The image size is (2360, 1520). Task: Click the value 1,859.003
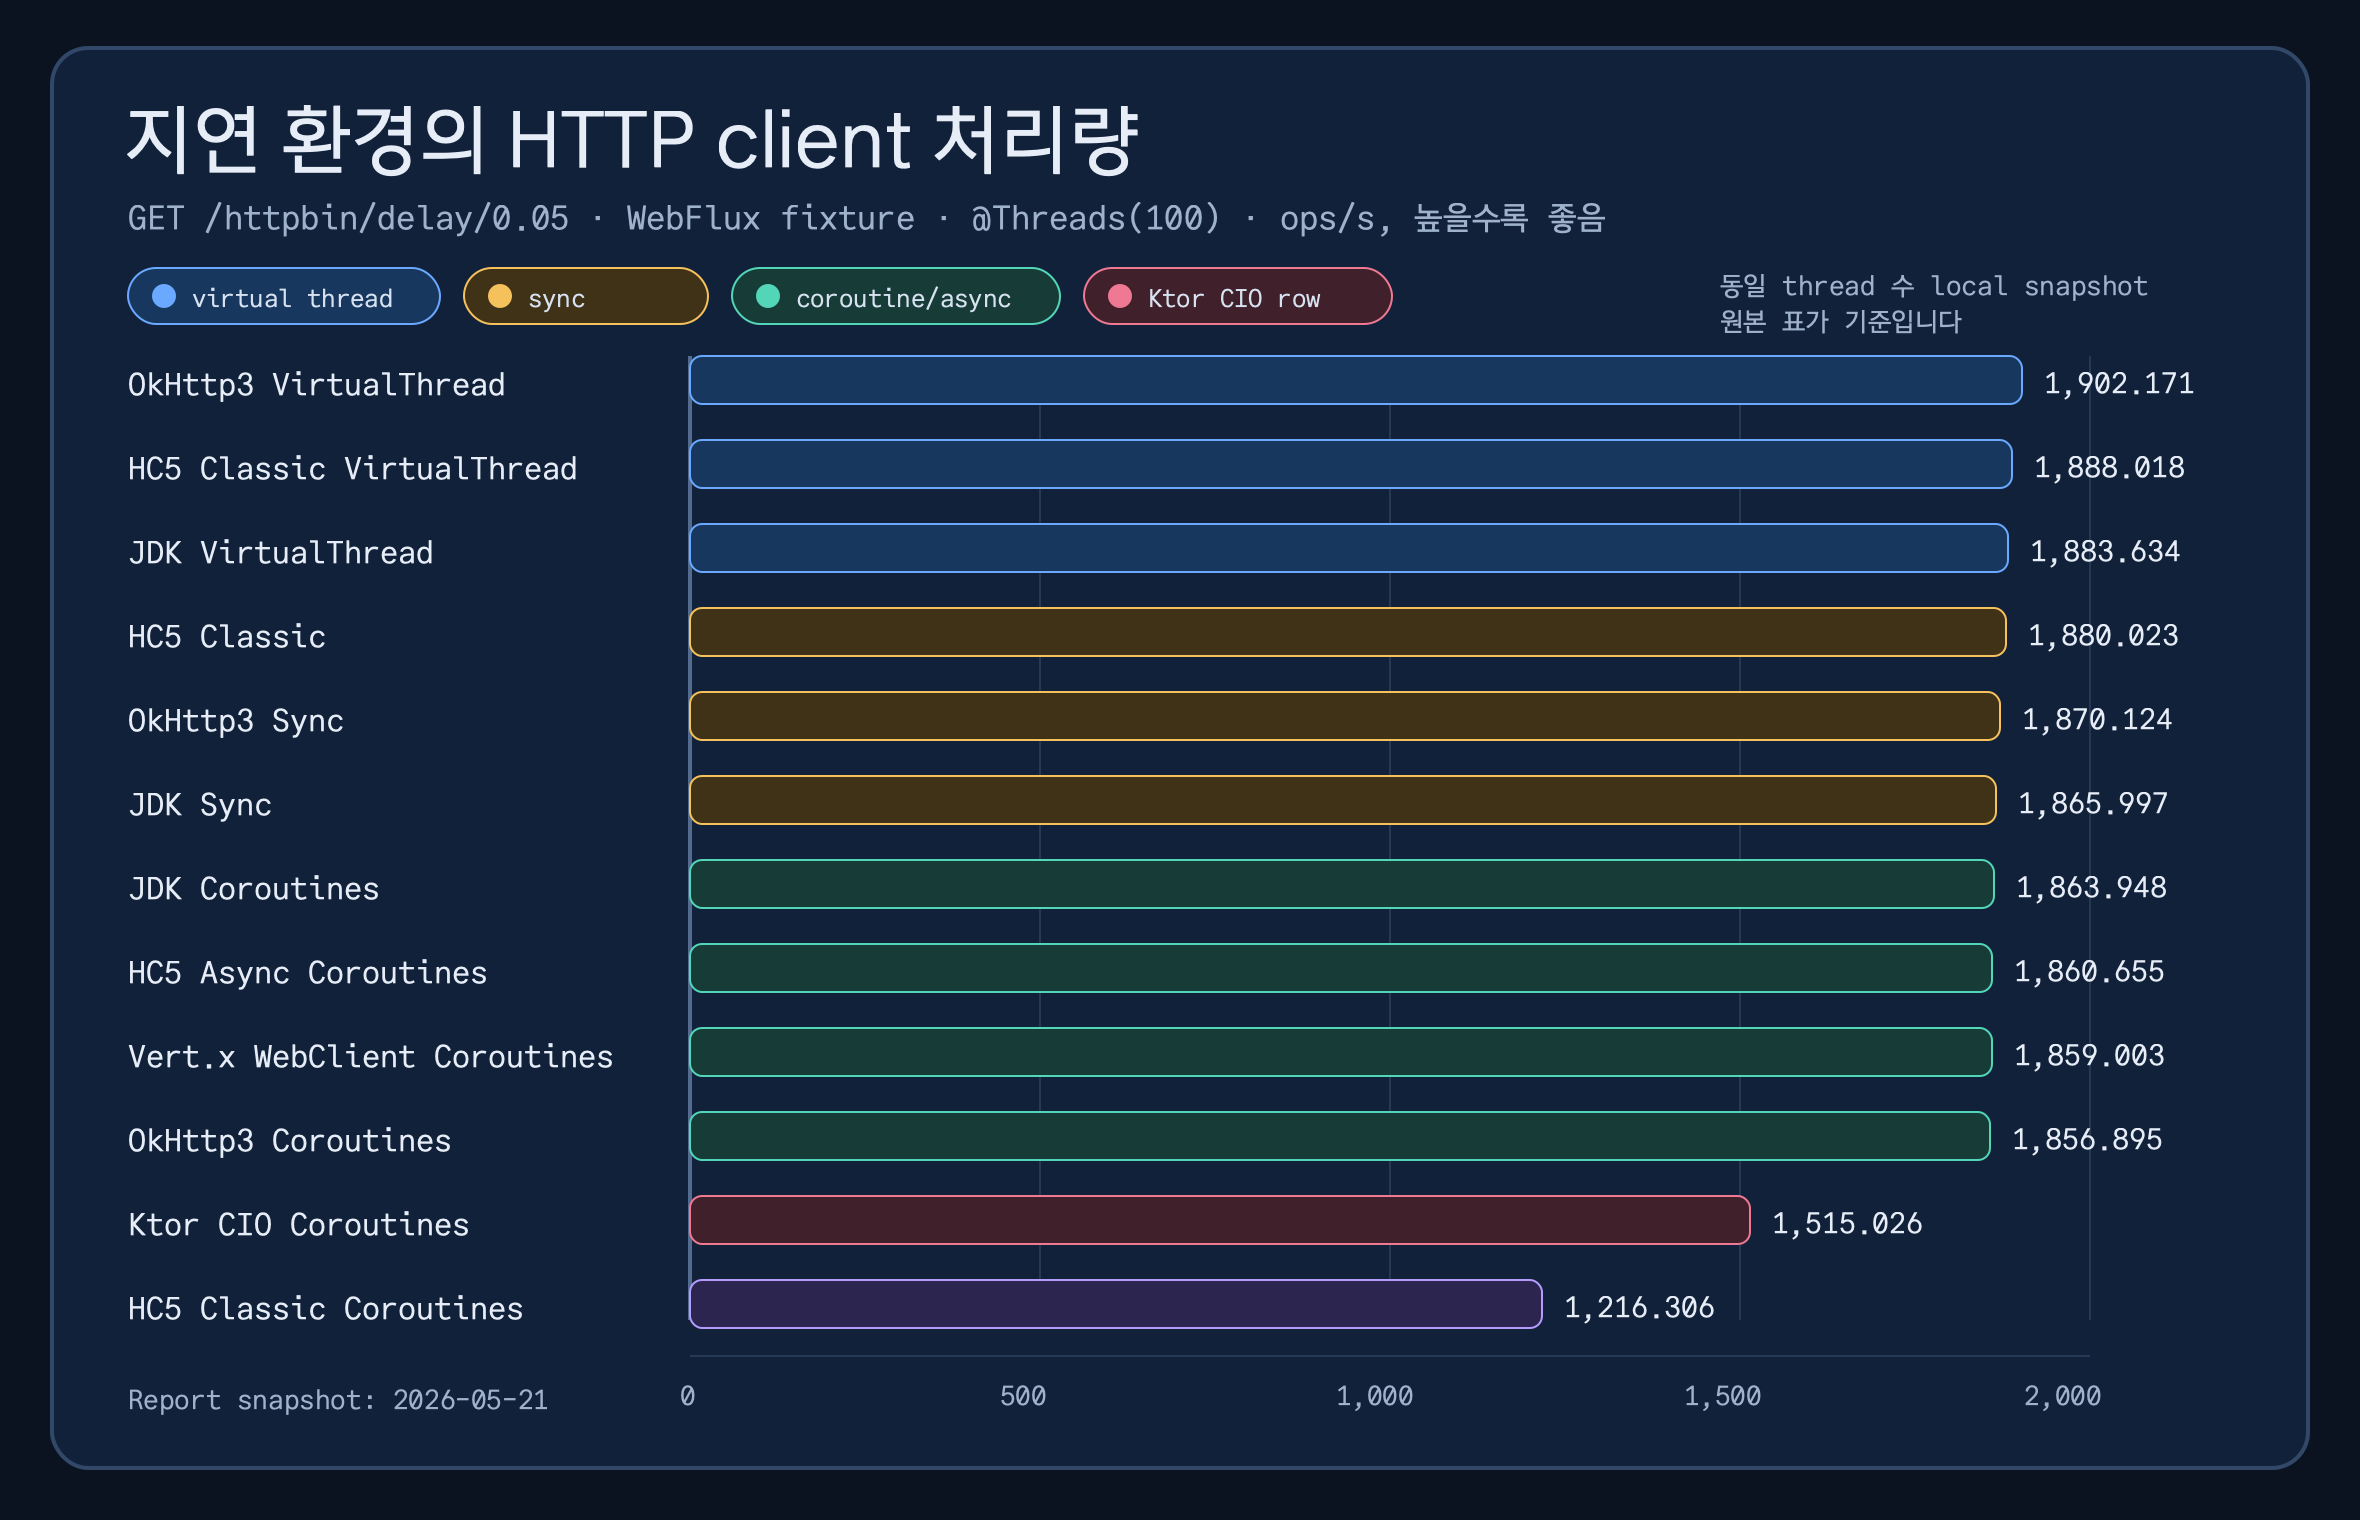click(2089, 1056)
